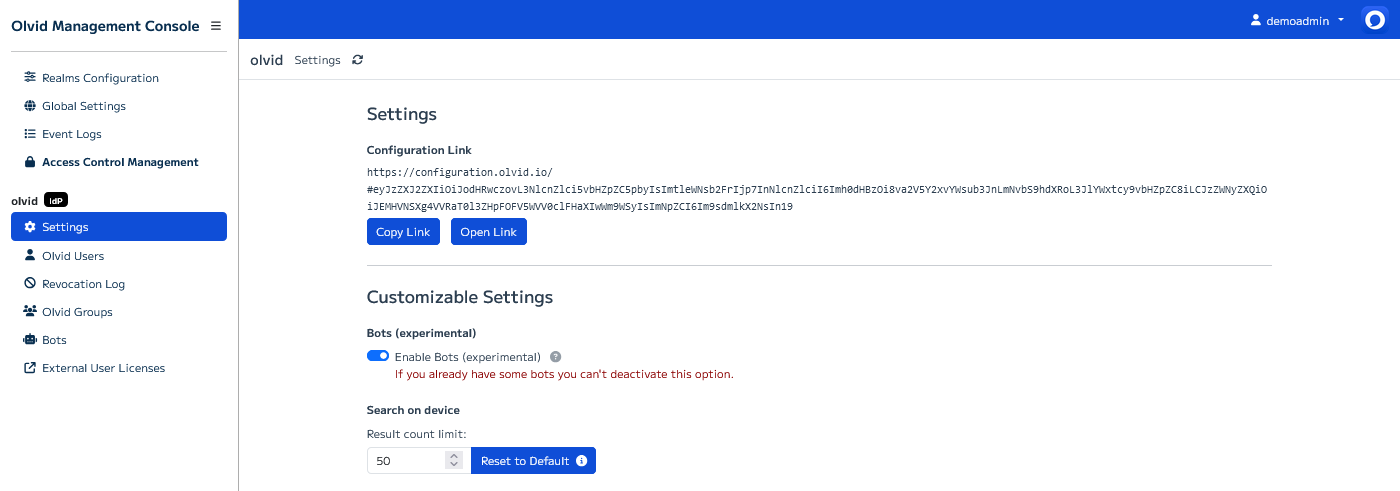Decrease result count with stepper down arrow

coord(454,465)
